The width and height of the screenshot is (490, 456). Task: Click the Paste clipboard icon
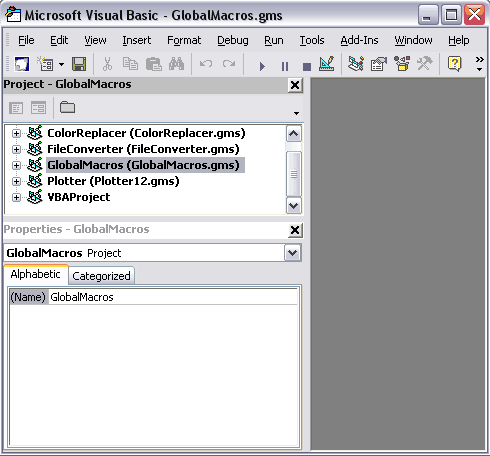(153, 64)
